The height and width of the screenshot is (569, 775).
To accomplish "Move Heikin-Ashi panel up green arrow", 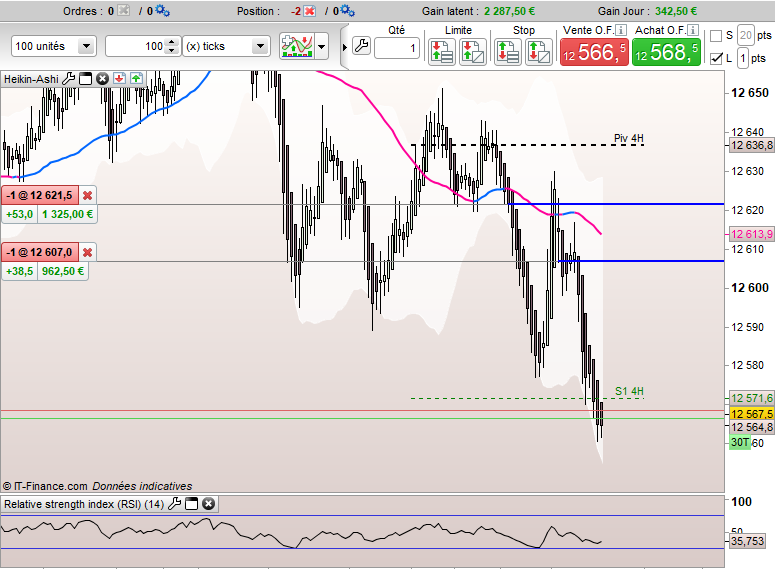I will 136,78.
